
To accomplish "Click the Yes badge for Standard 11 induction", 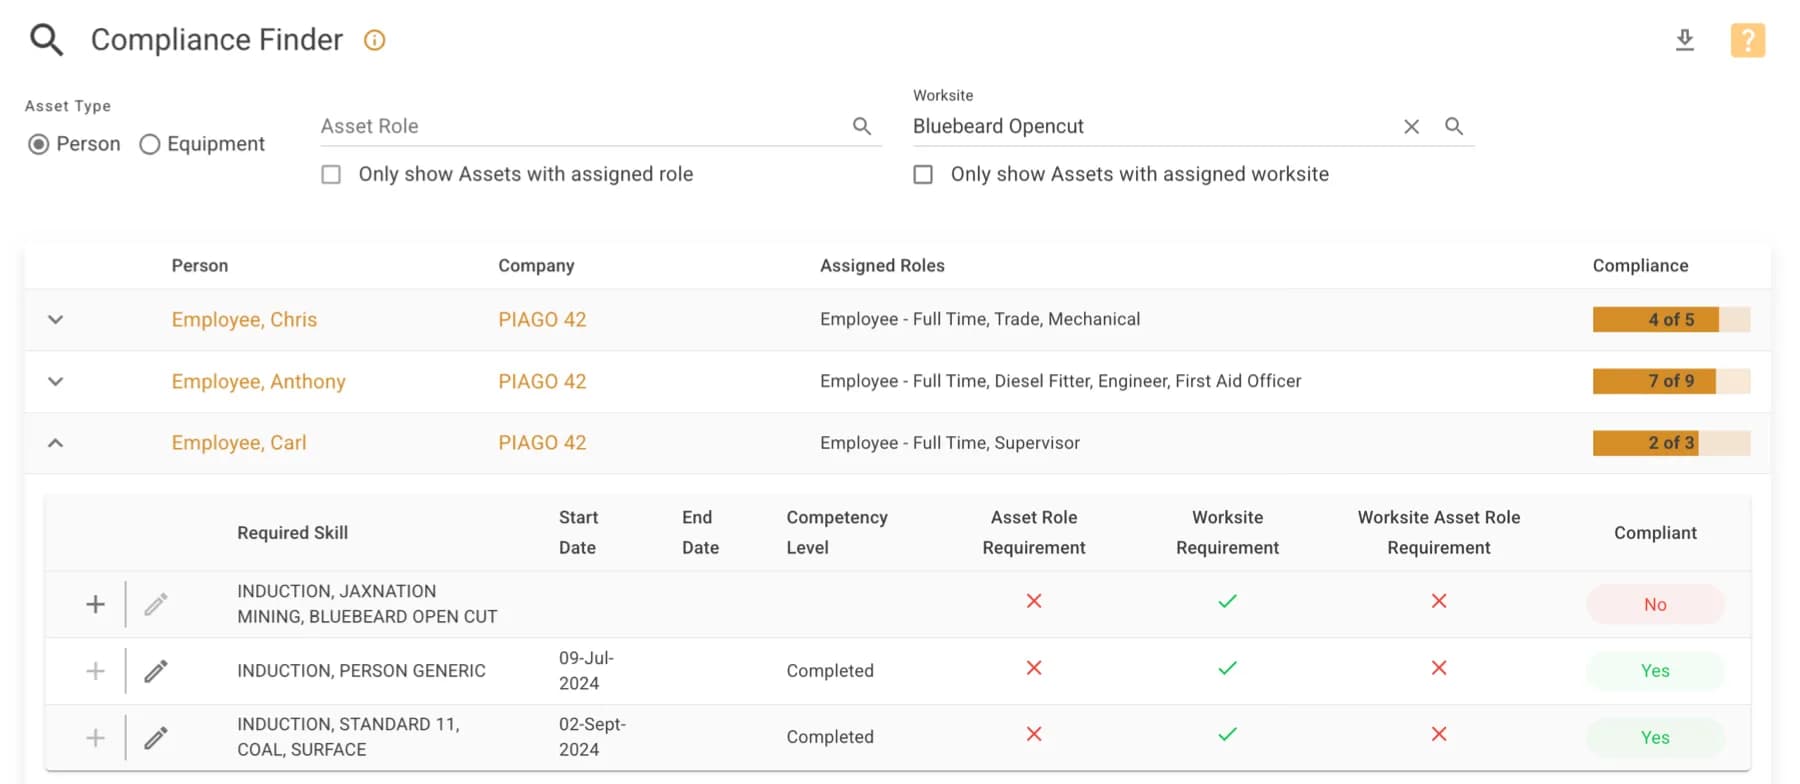I will (1655, 738).
